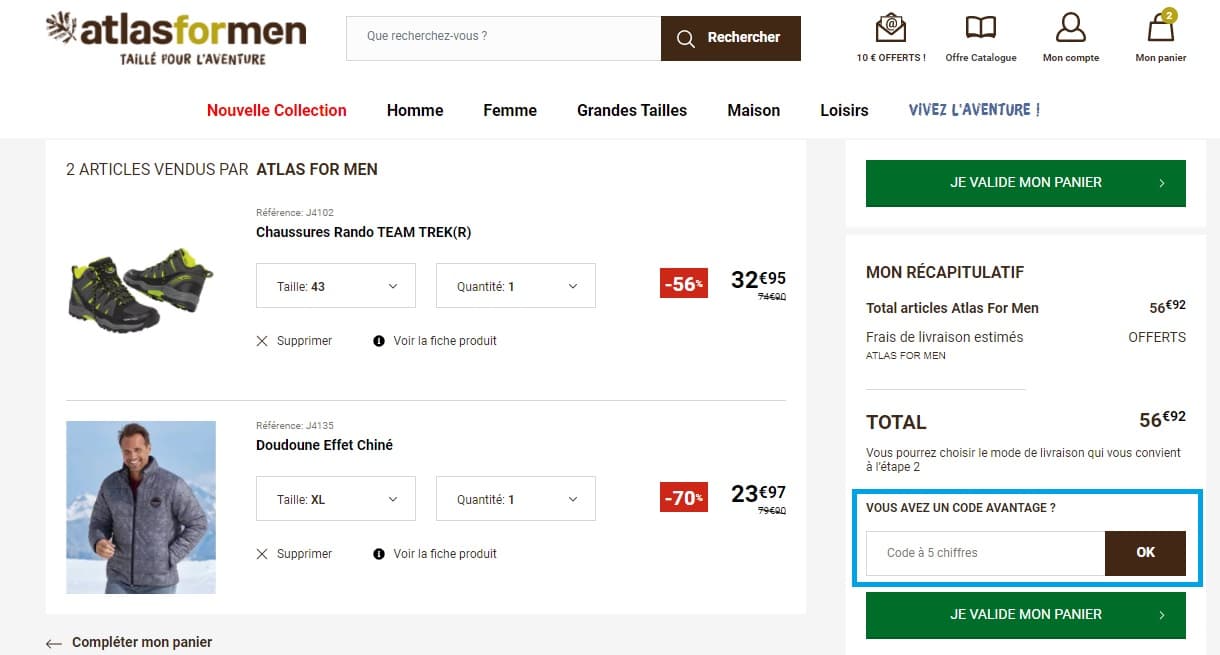The width and height of the screenshot is (1220, 655).
Task: View cart by clicking the Mon panier icon
Action: pos(1159,32)
